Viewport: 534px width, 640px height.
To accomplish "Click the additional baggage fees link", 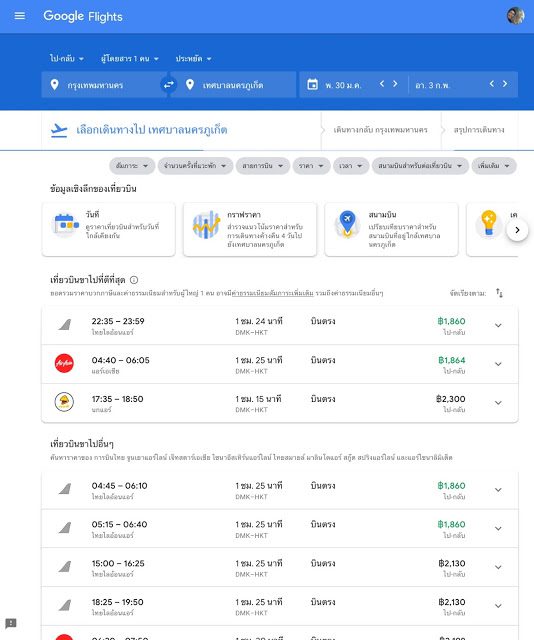I will [x=273, y=293].
